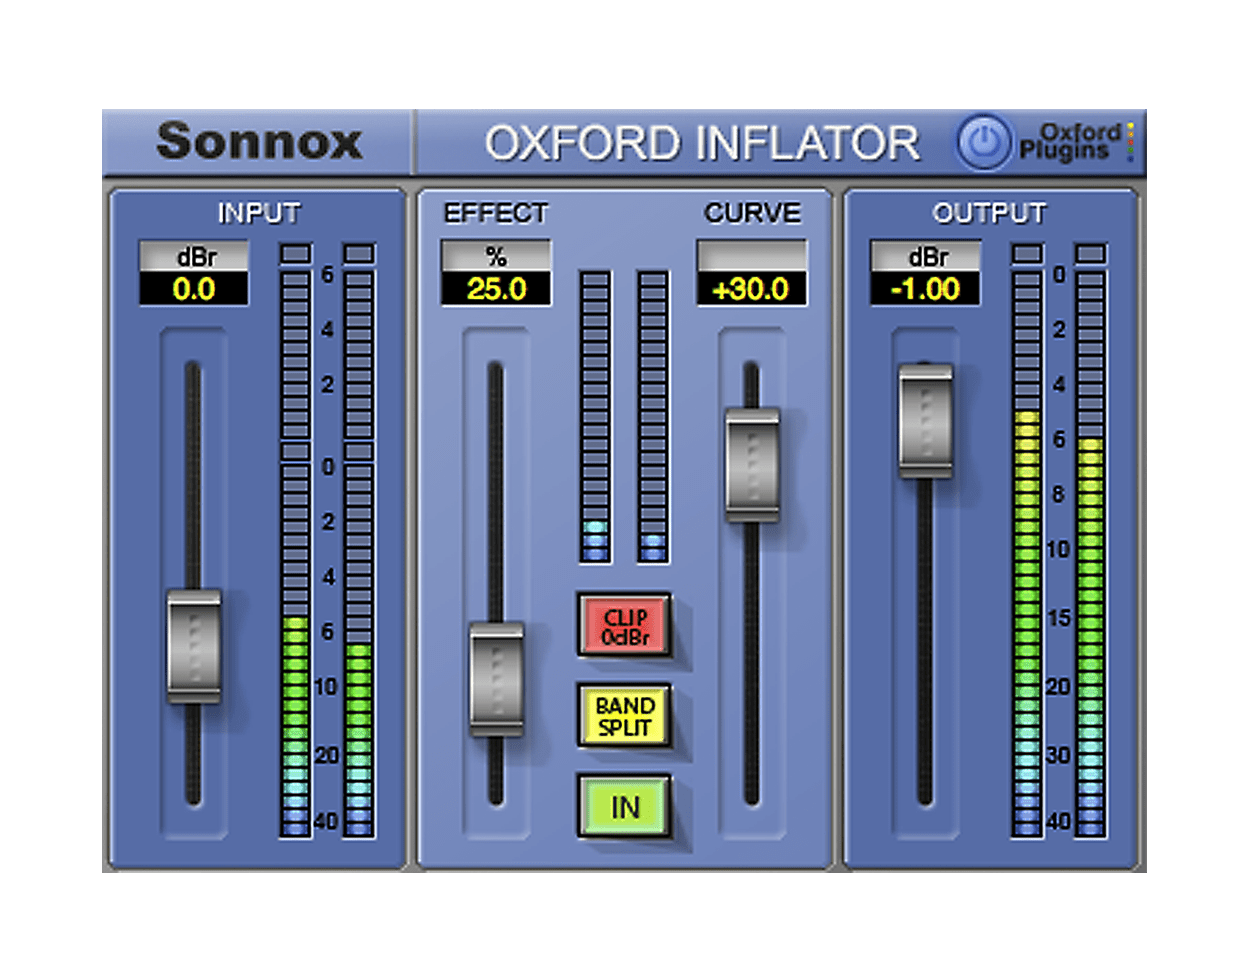Image resolution: width=1248 pixels, height=980 pixels.
Task: Click the colored dots beside Oxford Plugins logo
Action: pyautogui.click(x=1133, y=141)
